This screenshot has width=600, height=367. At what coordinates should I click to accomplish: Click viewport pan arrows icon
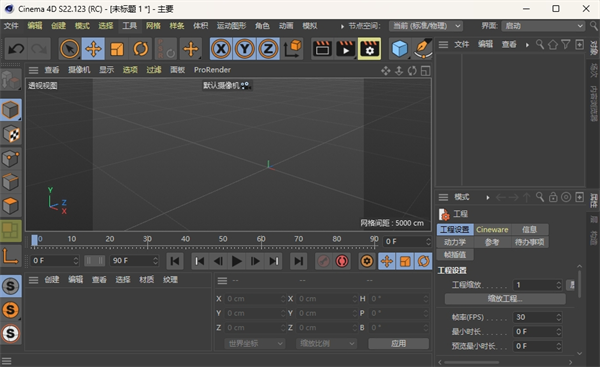point(385,71)
